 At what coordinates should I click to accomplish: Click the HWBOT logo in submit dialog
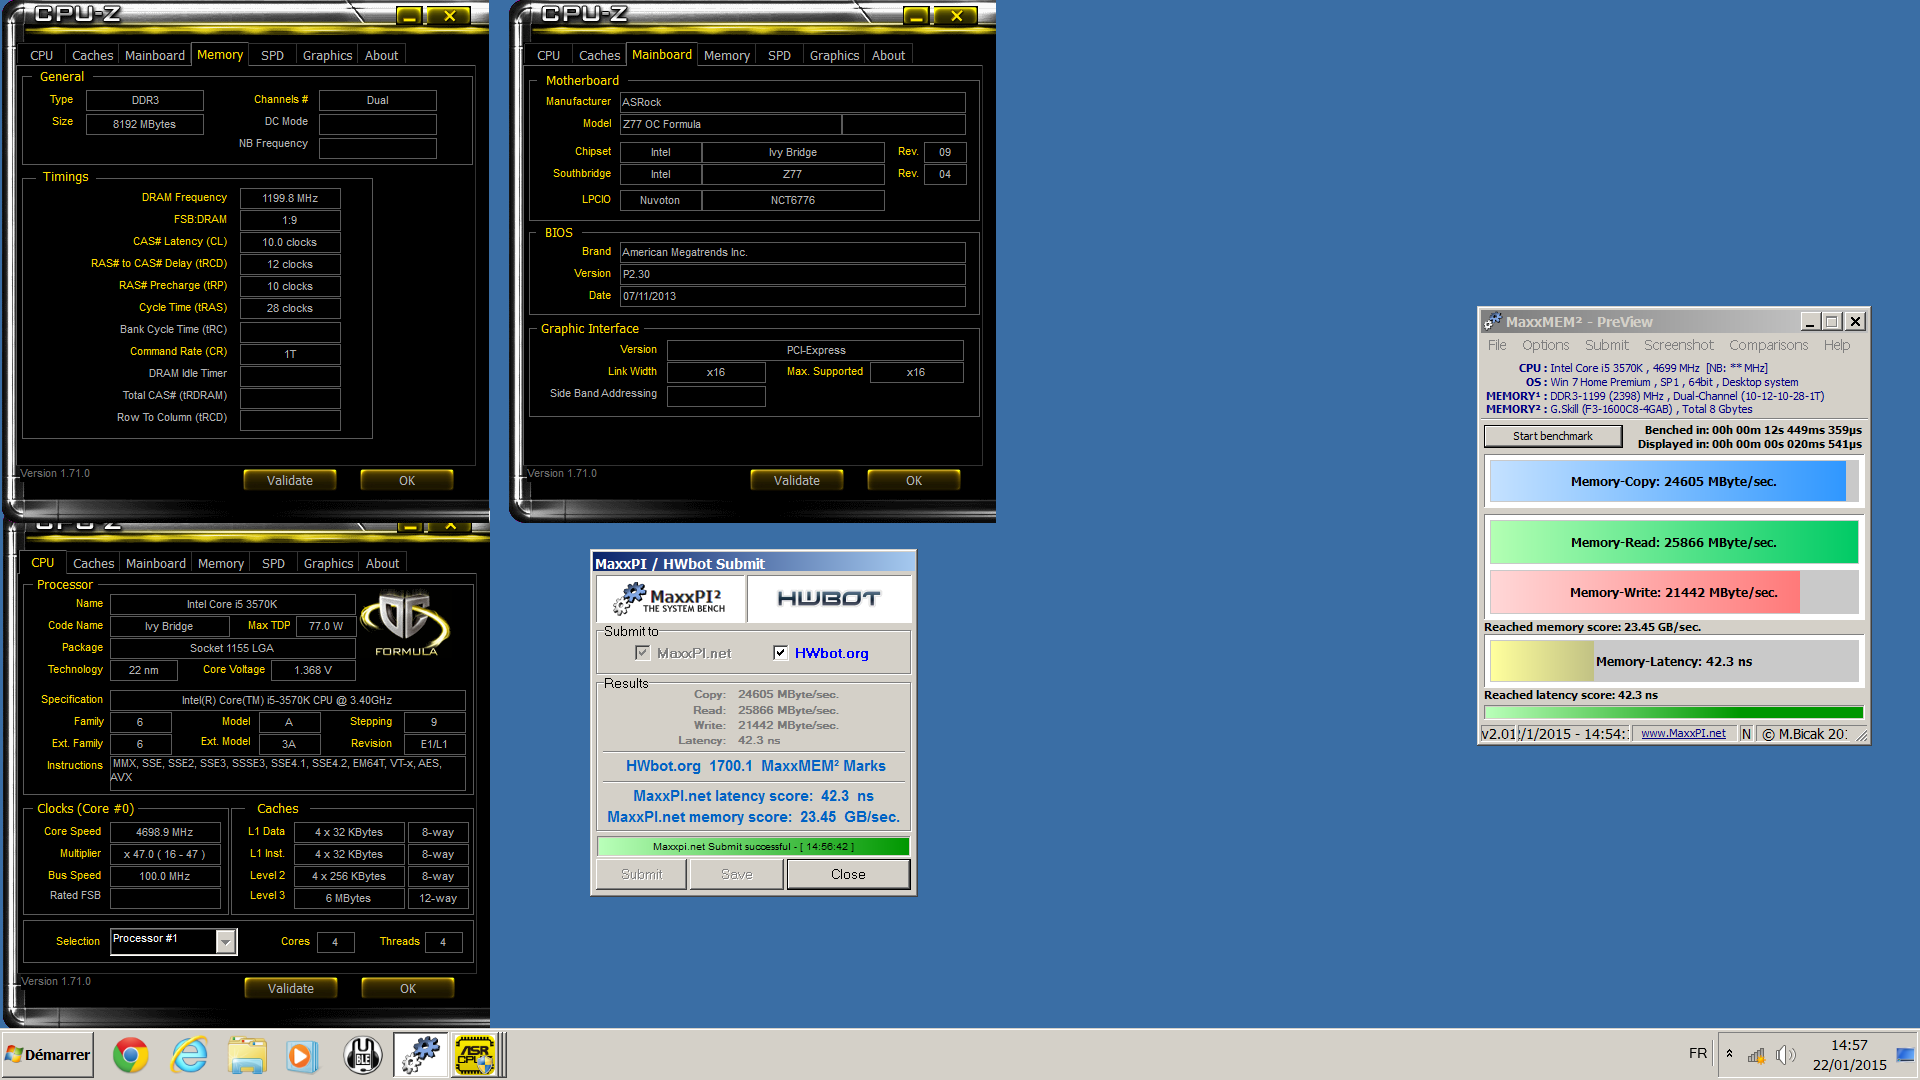[829, 598]
